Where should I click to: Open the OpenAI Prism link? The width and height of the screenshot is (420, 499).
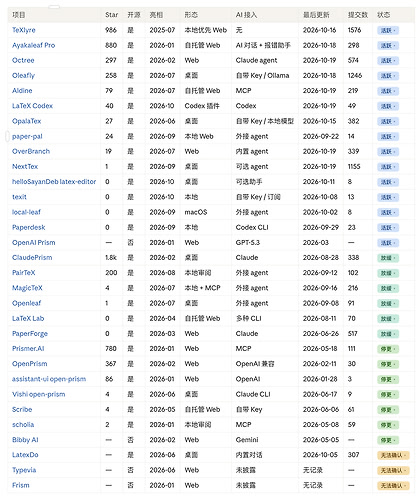pyautogui.click(x=33, y=243)
